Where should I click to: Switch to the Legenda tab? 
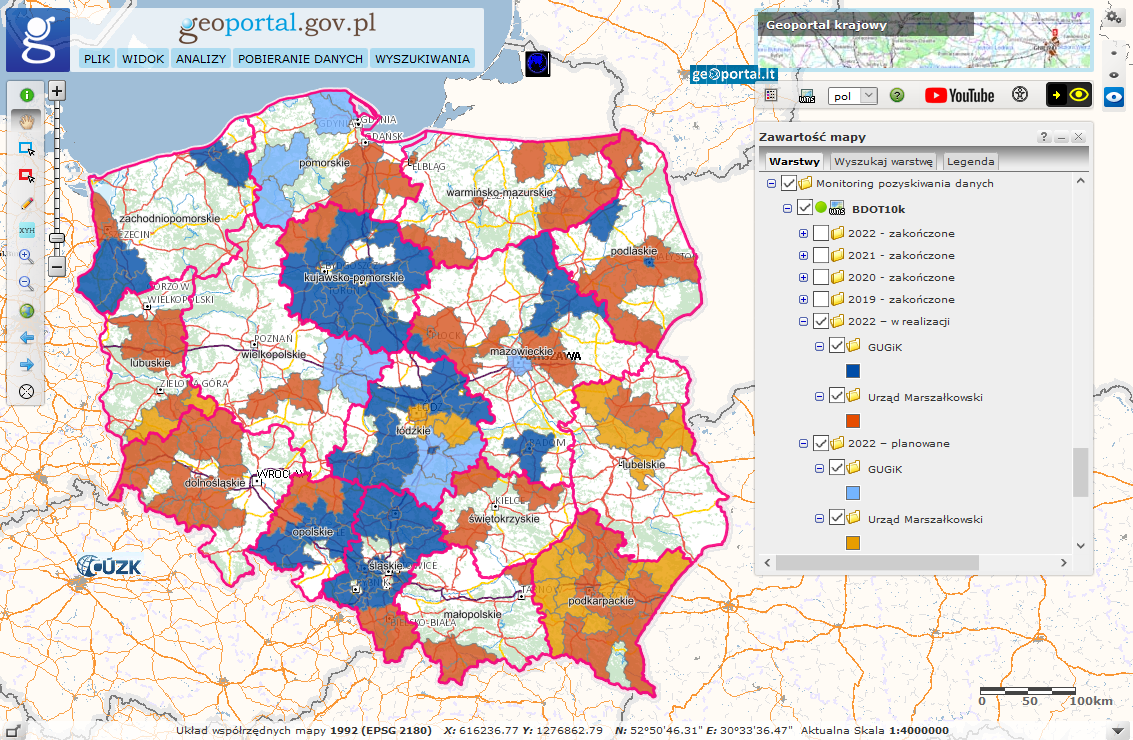pyautogui.click(x=970, y=161)
